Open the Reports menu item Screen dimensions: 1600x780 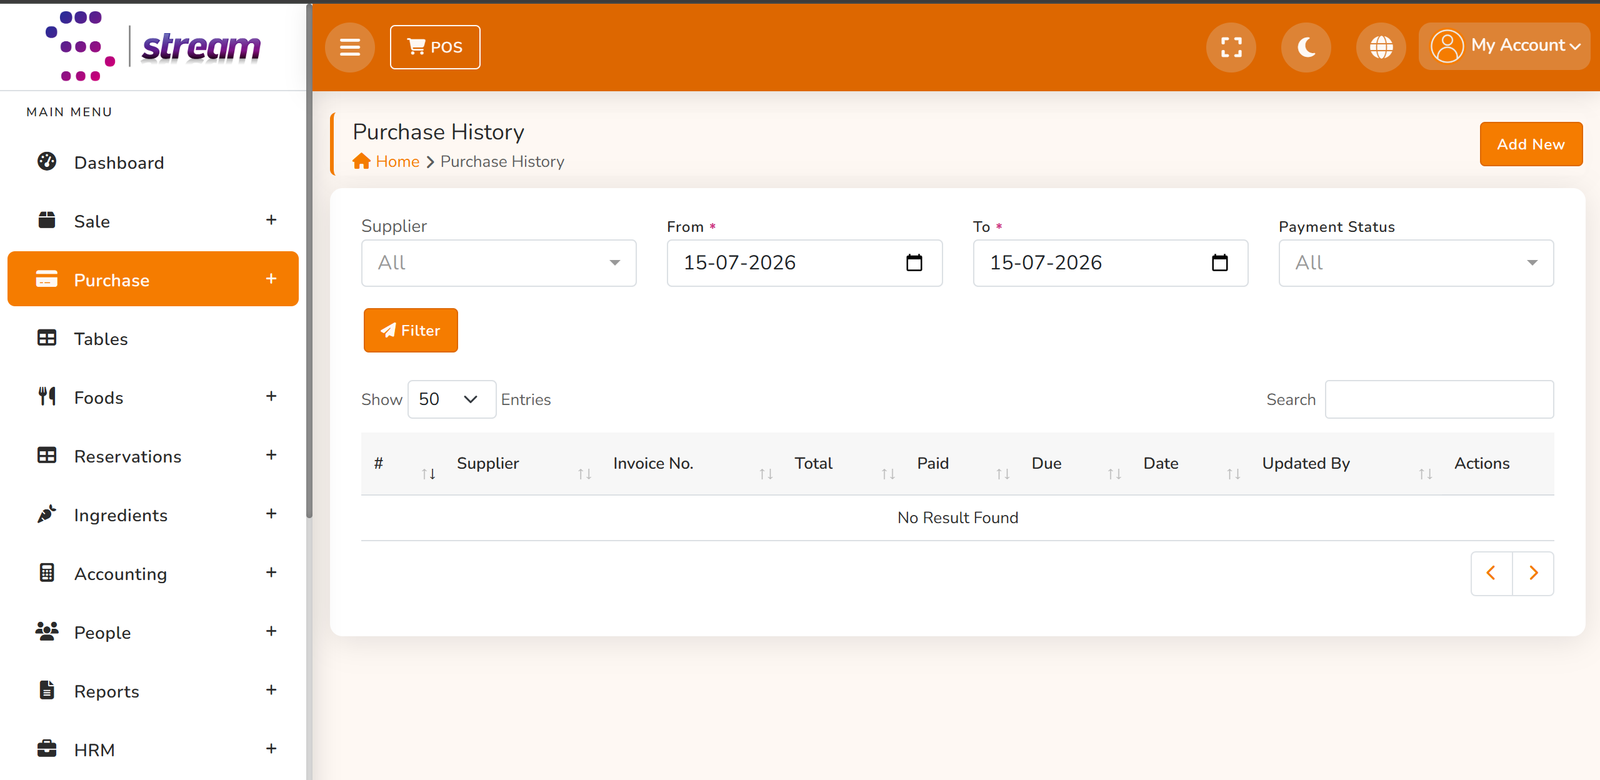coord(153,691)
